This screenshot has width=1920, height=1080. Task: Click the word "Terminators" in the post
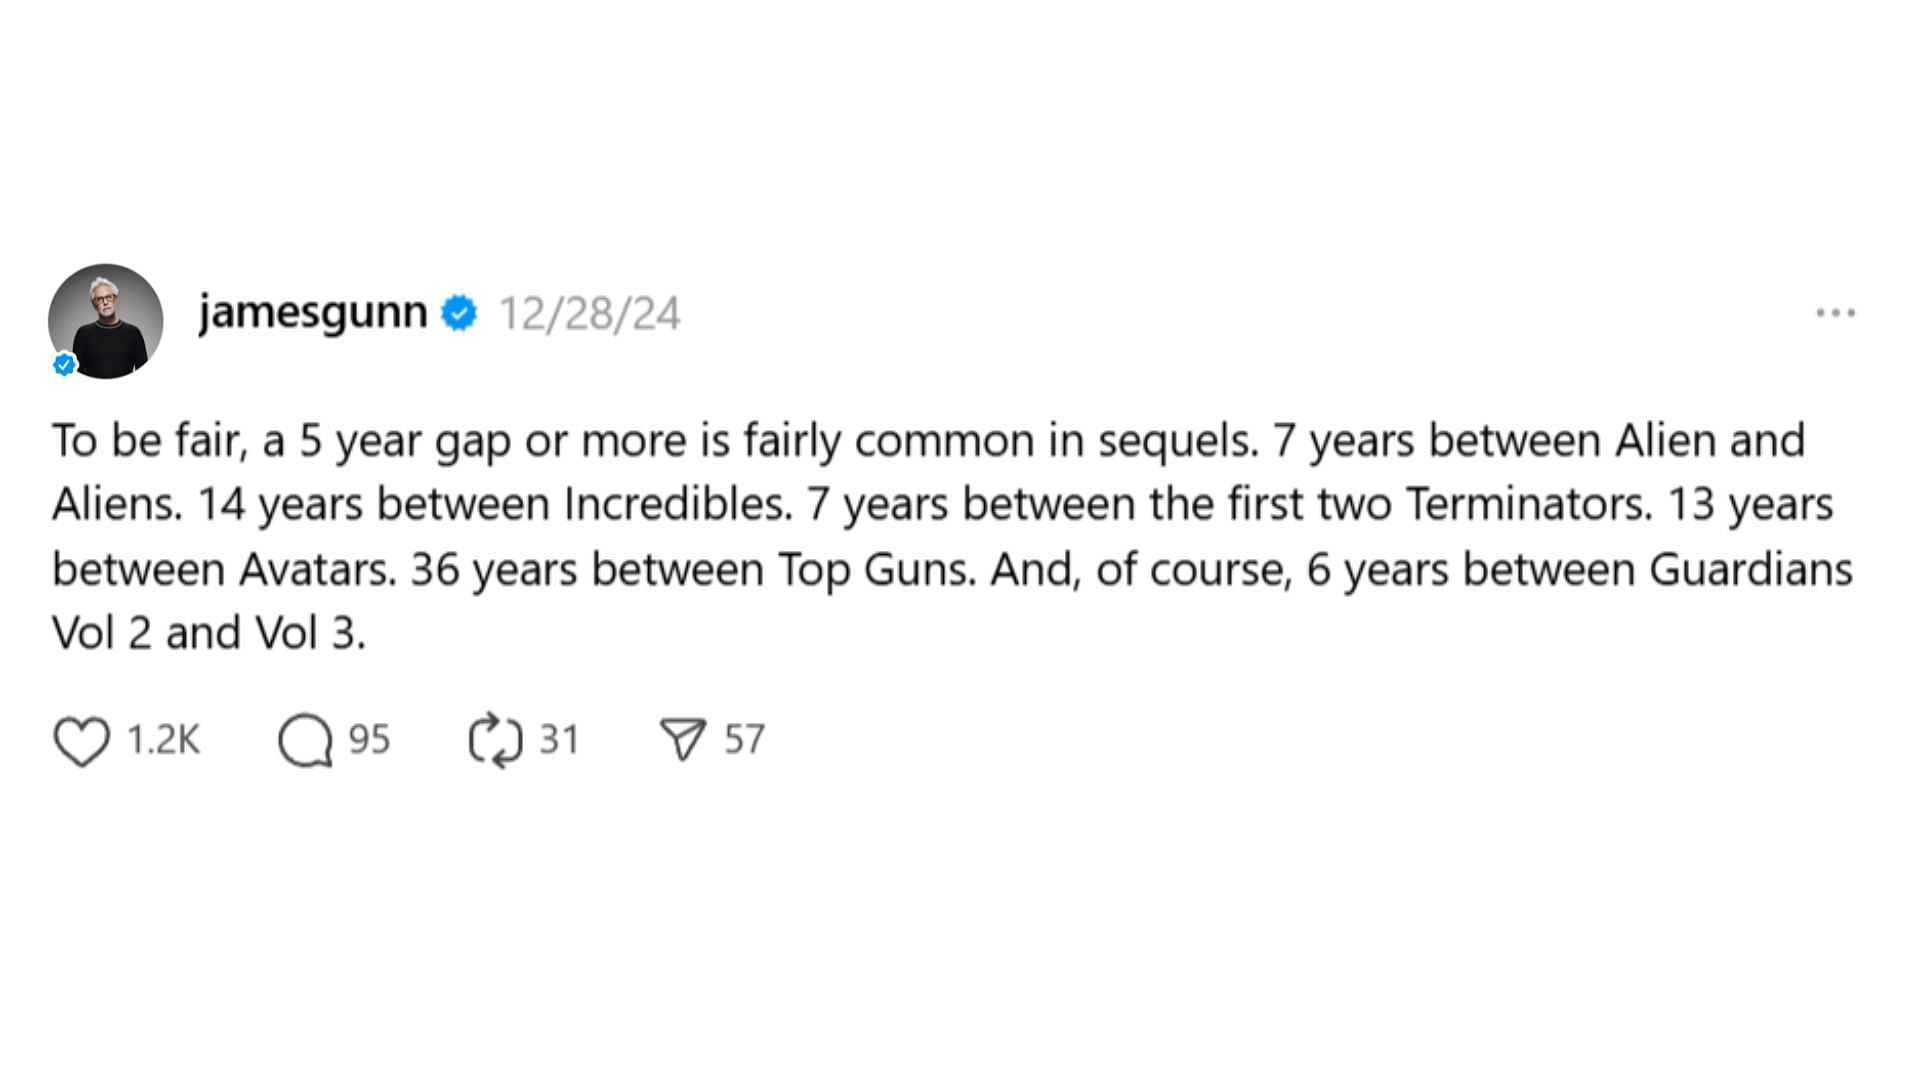pyautogui.click(x=1529, y=504)
